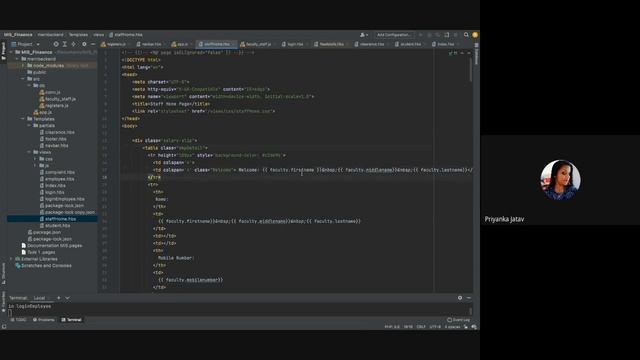
Task: Switch to the faculty_staff.js editor tab
Action: pos(257,44)
